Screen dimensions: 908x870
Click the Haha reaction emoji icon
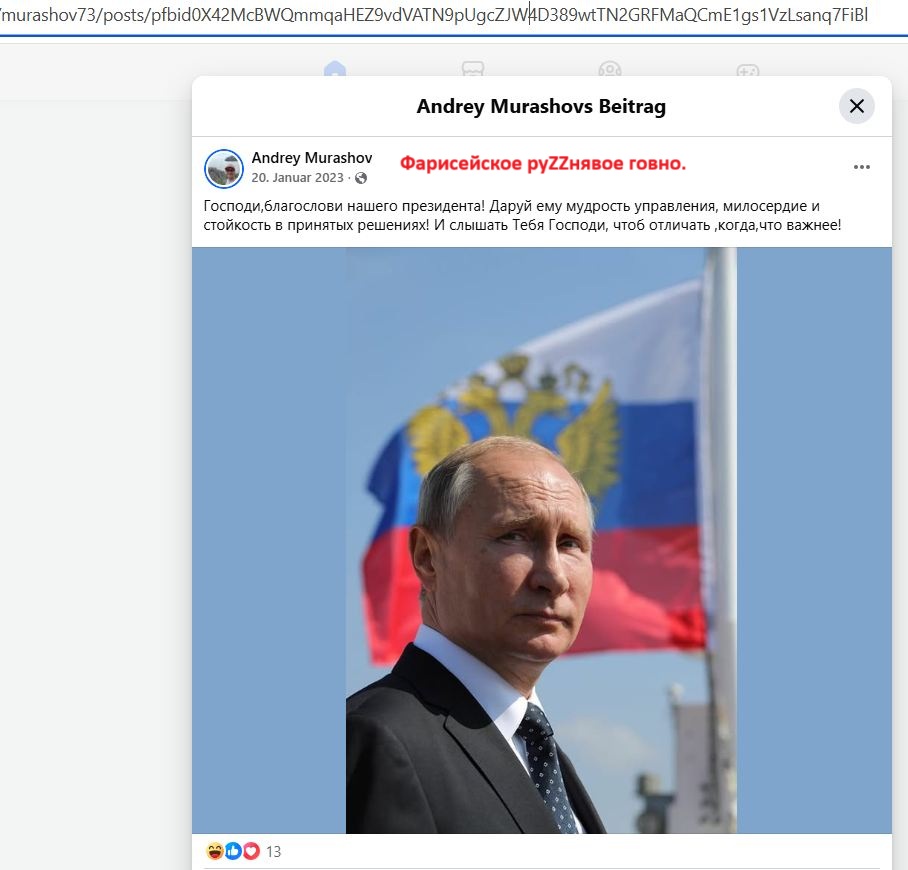coord(215,851)
